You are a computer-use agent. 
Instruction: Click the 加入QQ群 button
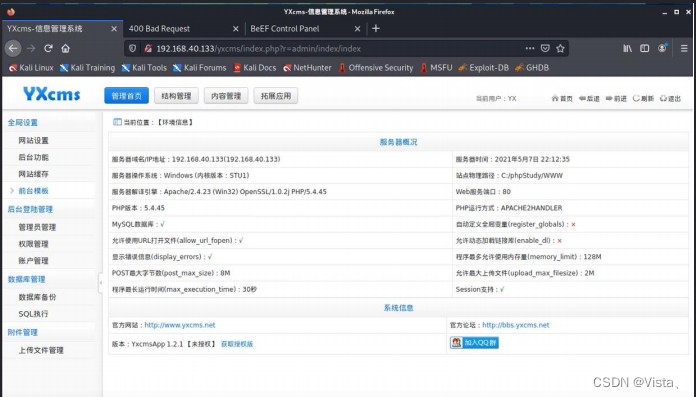474,342
